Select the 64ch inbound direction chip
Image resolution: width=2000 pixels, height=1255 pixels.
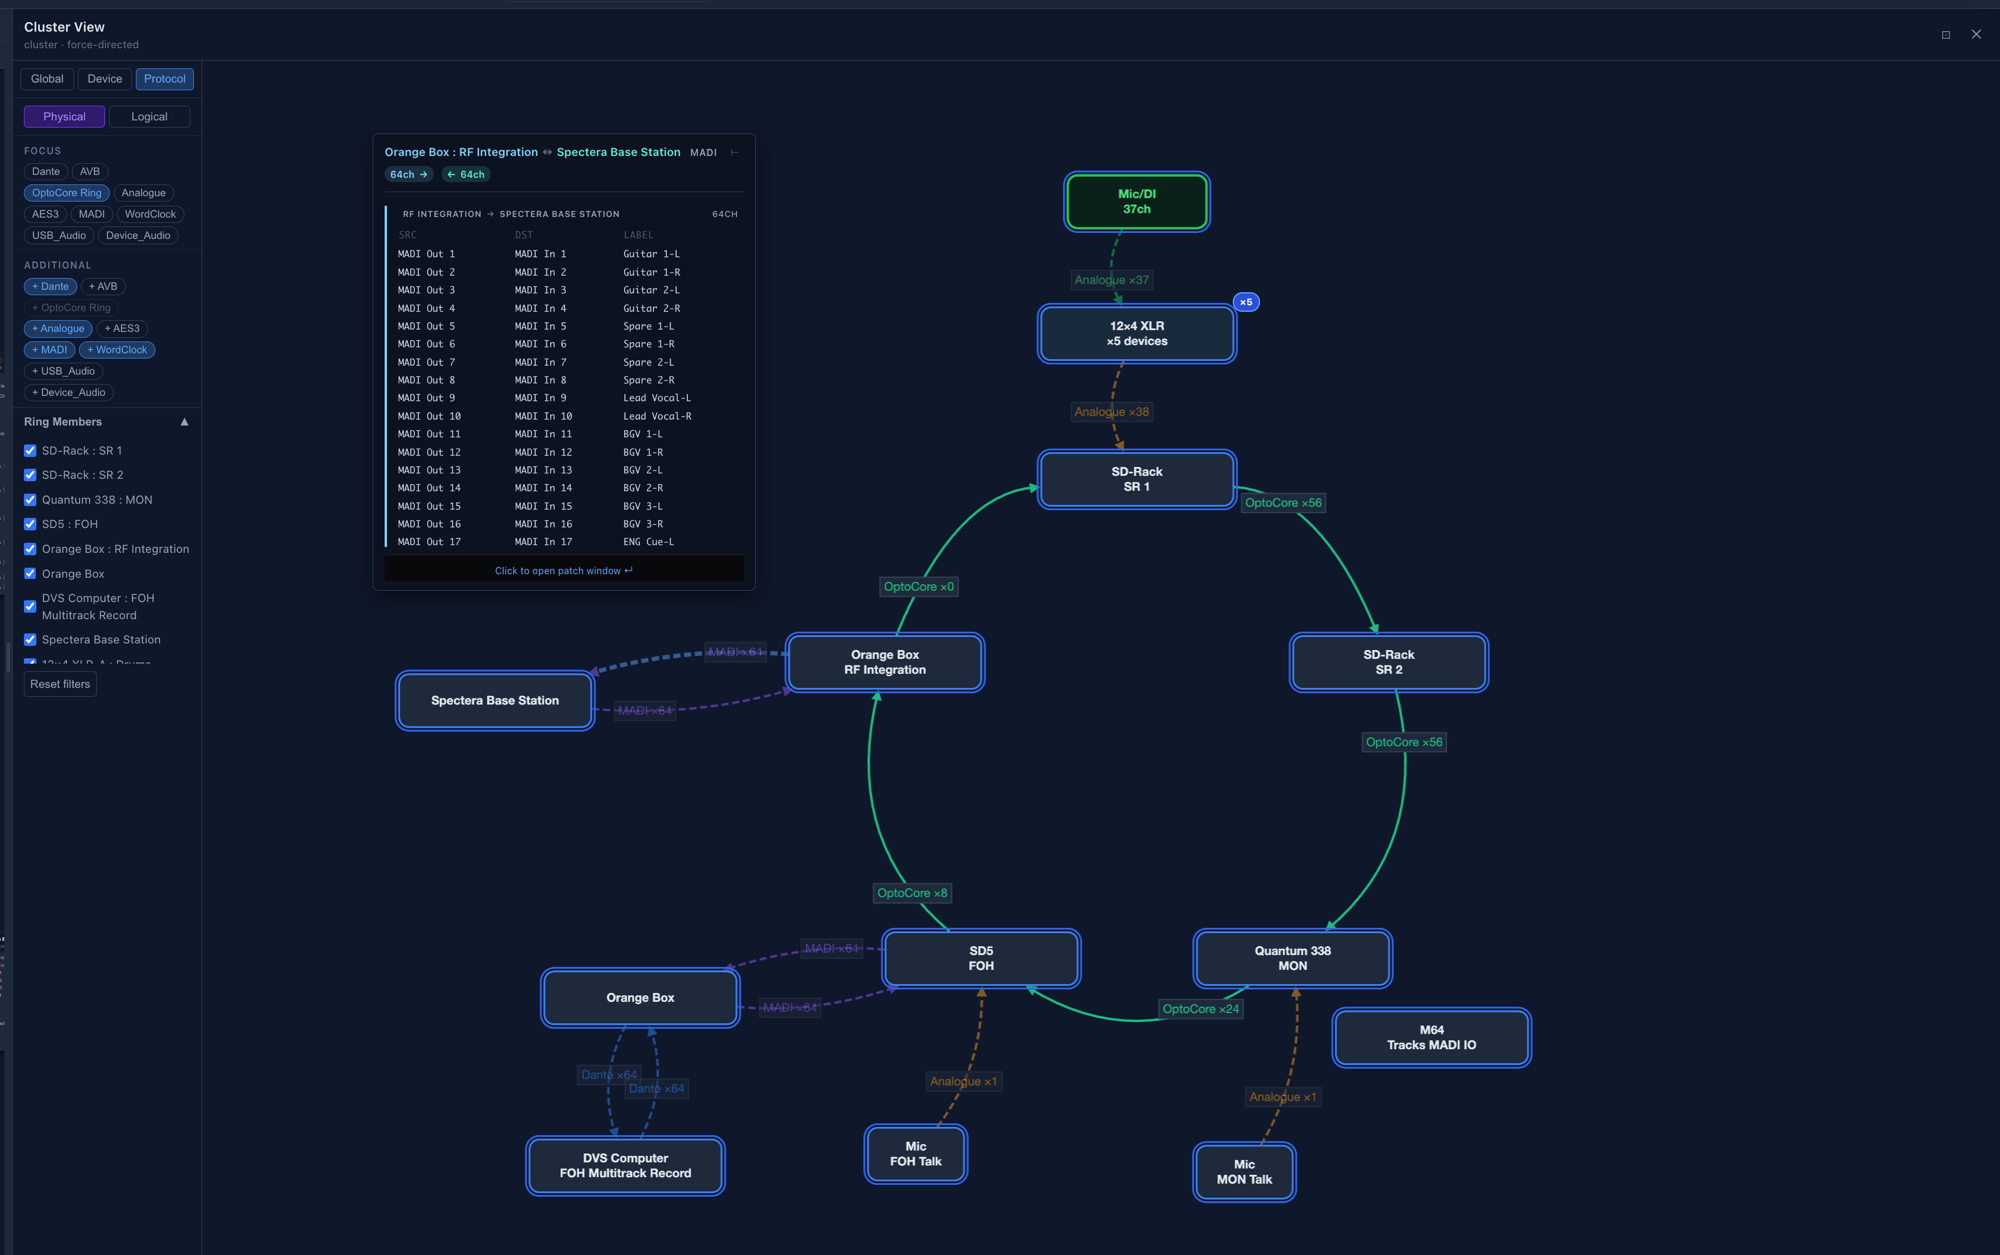pyautogui.click(x=466, y=175)
